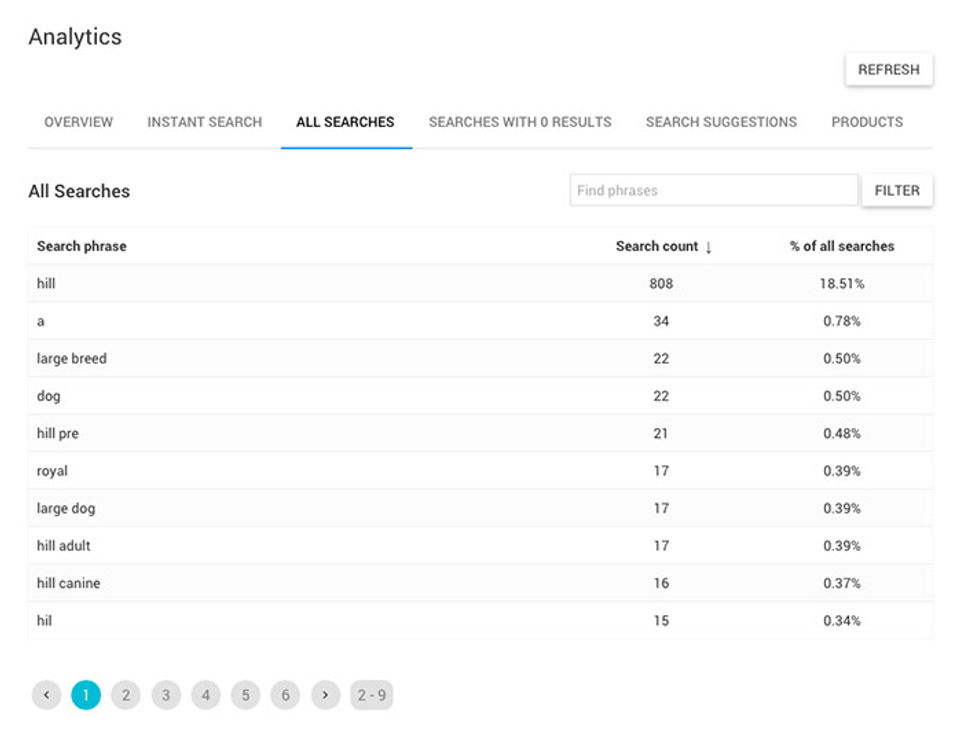Go to page 4
This screenshot has height=733, width=960.
coord(206,695)
